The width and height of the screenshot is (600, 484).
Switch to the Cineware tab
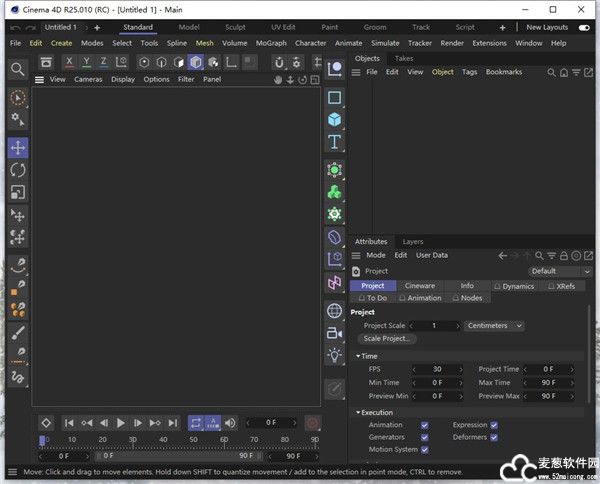(420, 286)
